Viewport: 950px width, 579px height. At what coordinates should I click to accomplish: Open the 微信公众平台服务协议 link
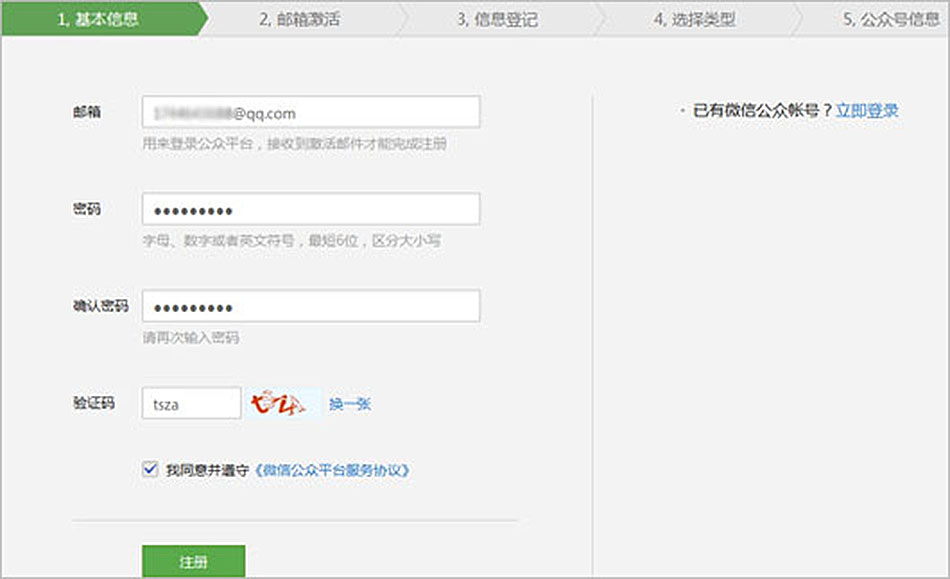click(x=333, y=469)
